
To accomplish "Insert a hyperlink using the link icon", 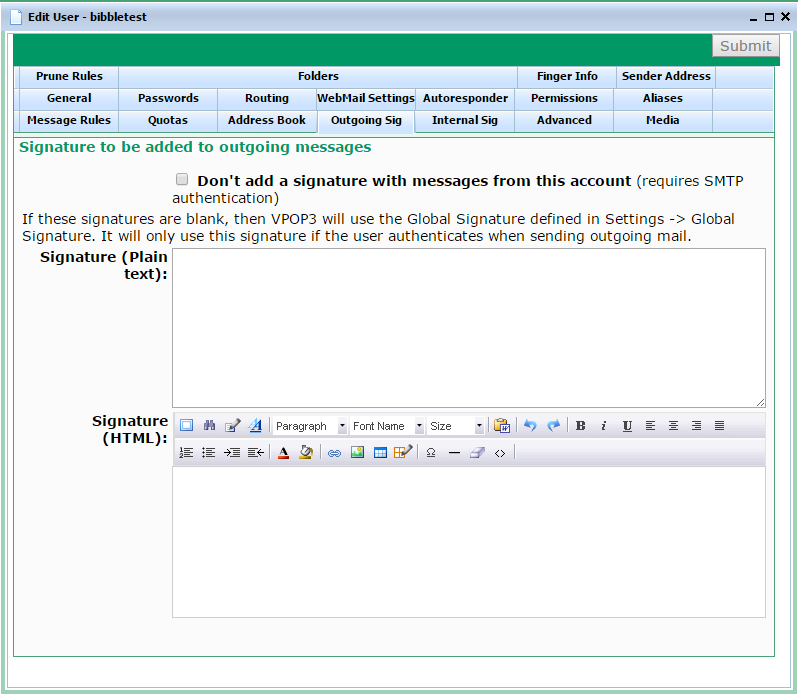I will coord(335,453).
